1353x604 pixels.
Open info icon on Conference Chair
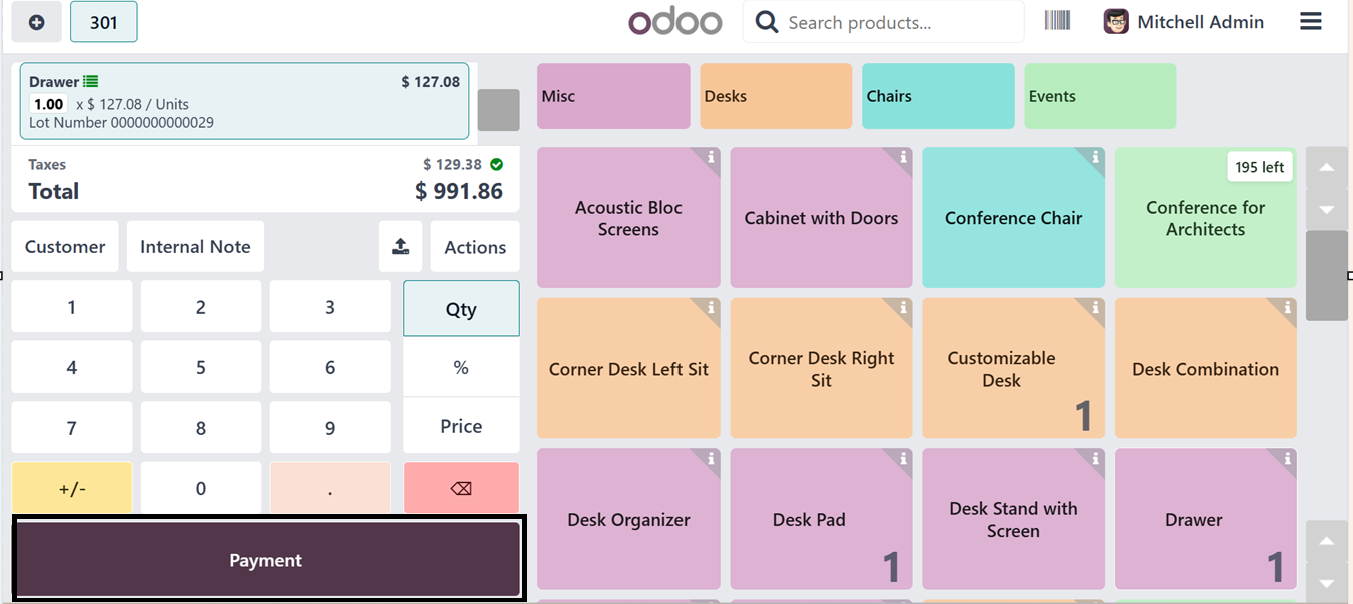(x=1095, y=157)
